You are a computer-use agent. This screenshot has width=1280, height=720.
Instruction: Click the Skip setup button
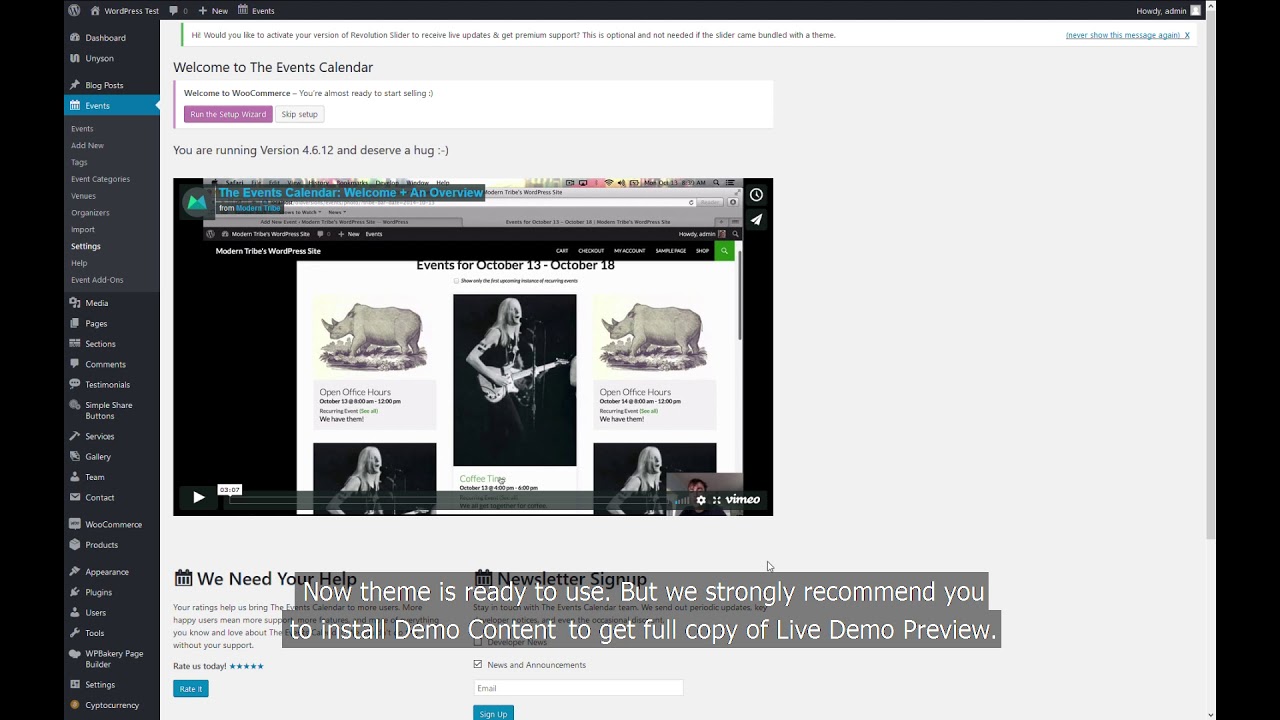tap(299, 114)
